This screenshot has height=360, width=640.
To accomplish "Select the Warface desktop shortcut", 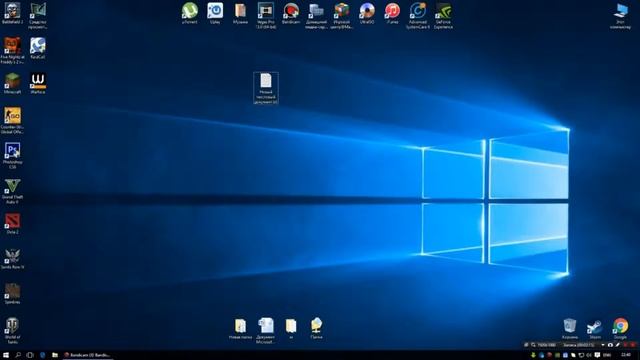I will tap(38, 83).
